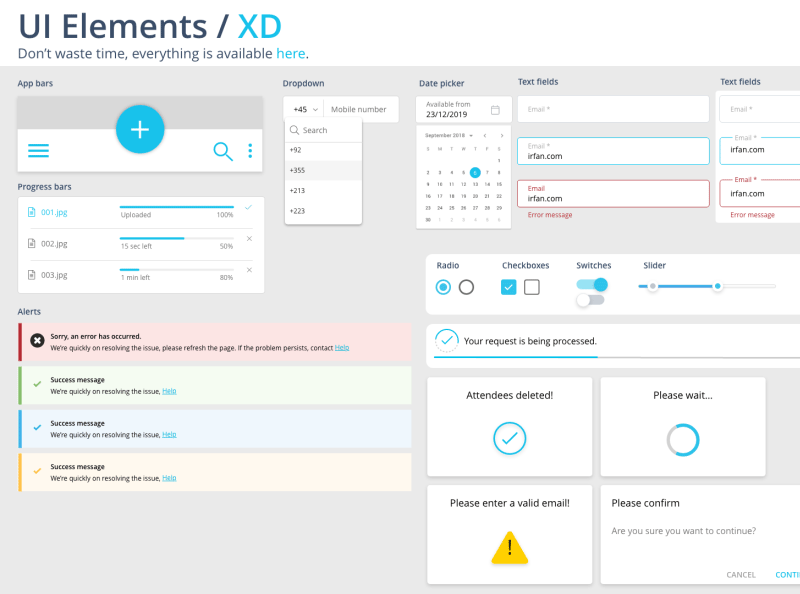The width and height of the screenshot is (800, 594).
Task: Open the 'here' link in the page subtitle
Action: pos(291,53)
